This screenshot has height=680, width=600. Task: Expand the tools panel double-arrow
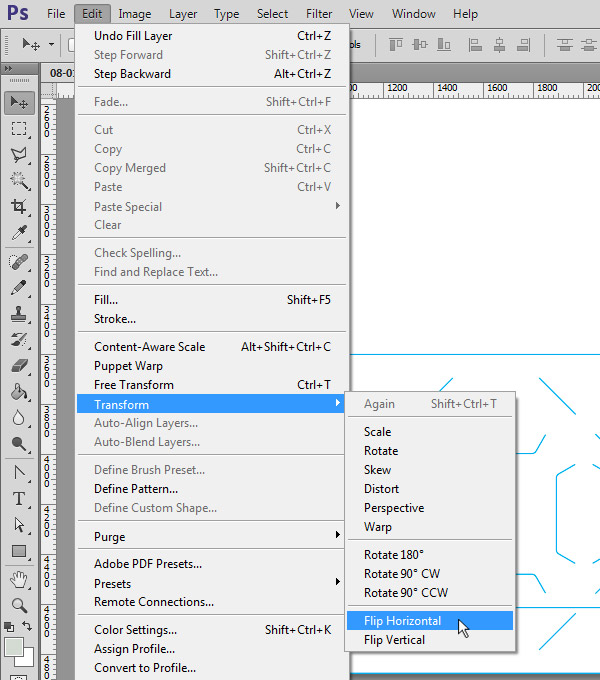point(9,69)
